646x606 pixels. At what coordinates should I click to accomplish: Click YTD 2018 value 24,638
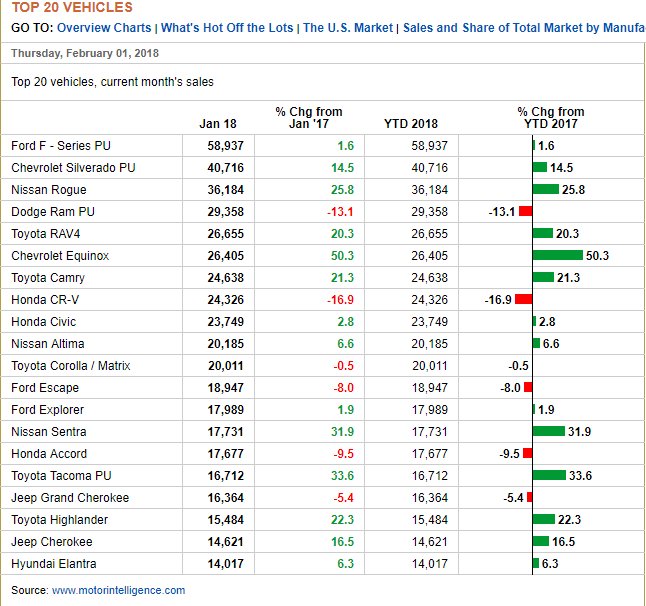pos(429,278)
